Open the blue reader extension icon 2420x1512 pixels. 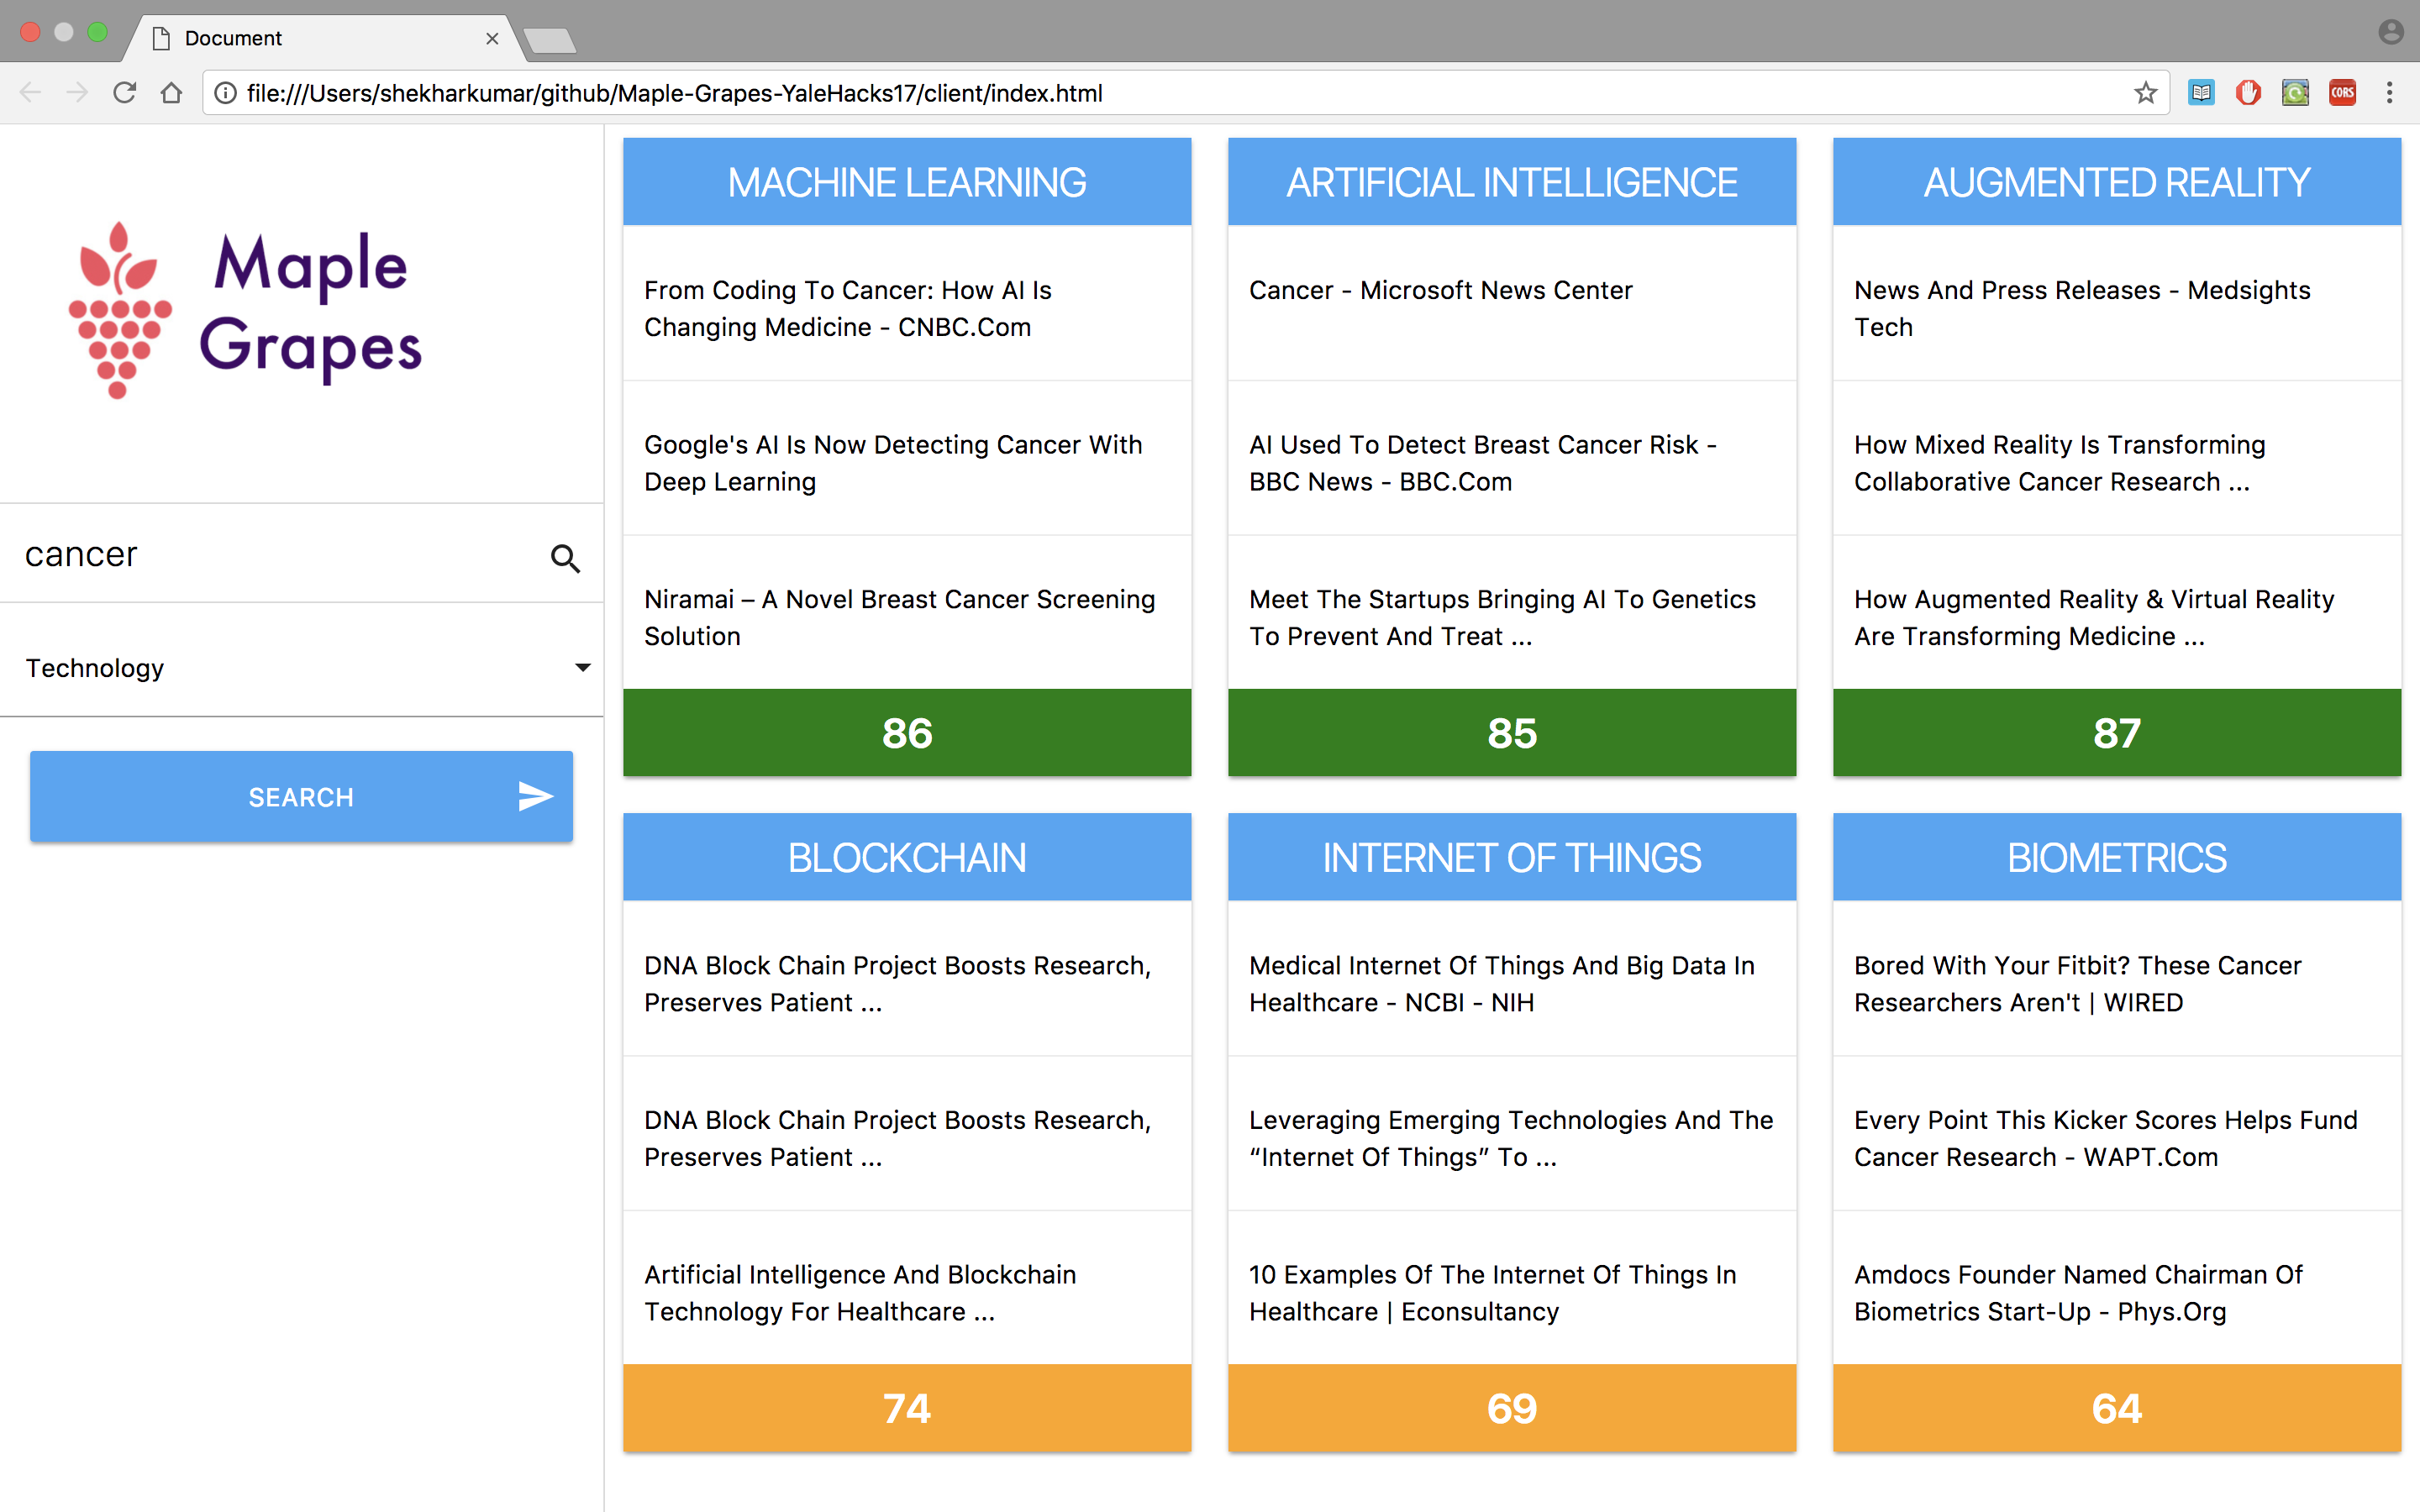pos(2201,93)
